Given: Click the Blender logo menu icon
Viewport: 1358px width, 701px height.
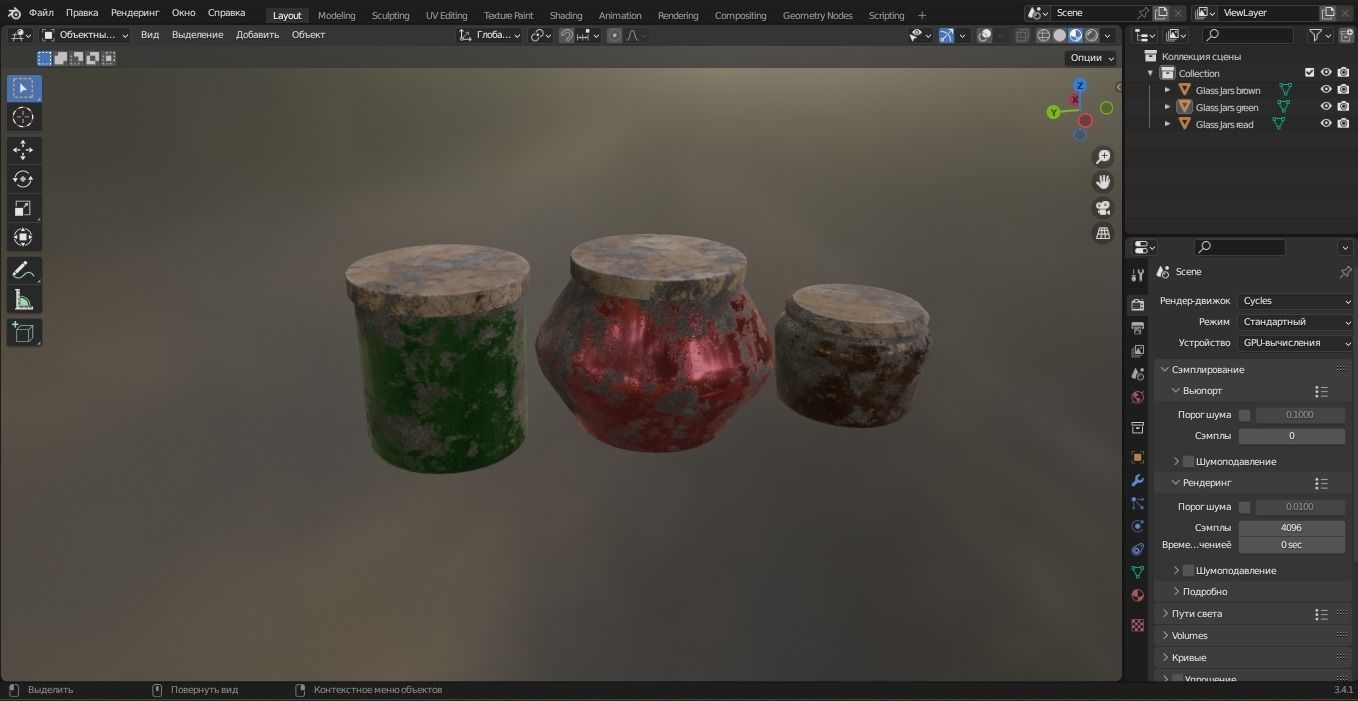Looking at the screenshot, I should 14,13.
